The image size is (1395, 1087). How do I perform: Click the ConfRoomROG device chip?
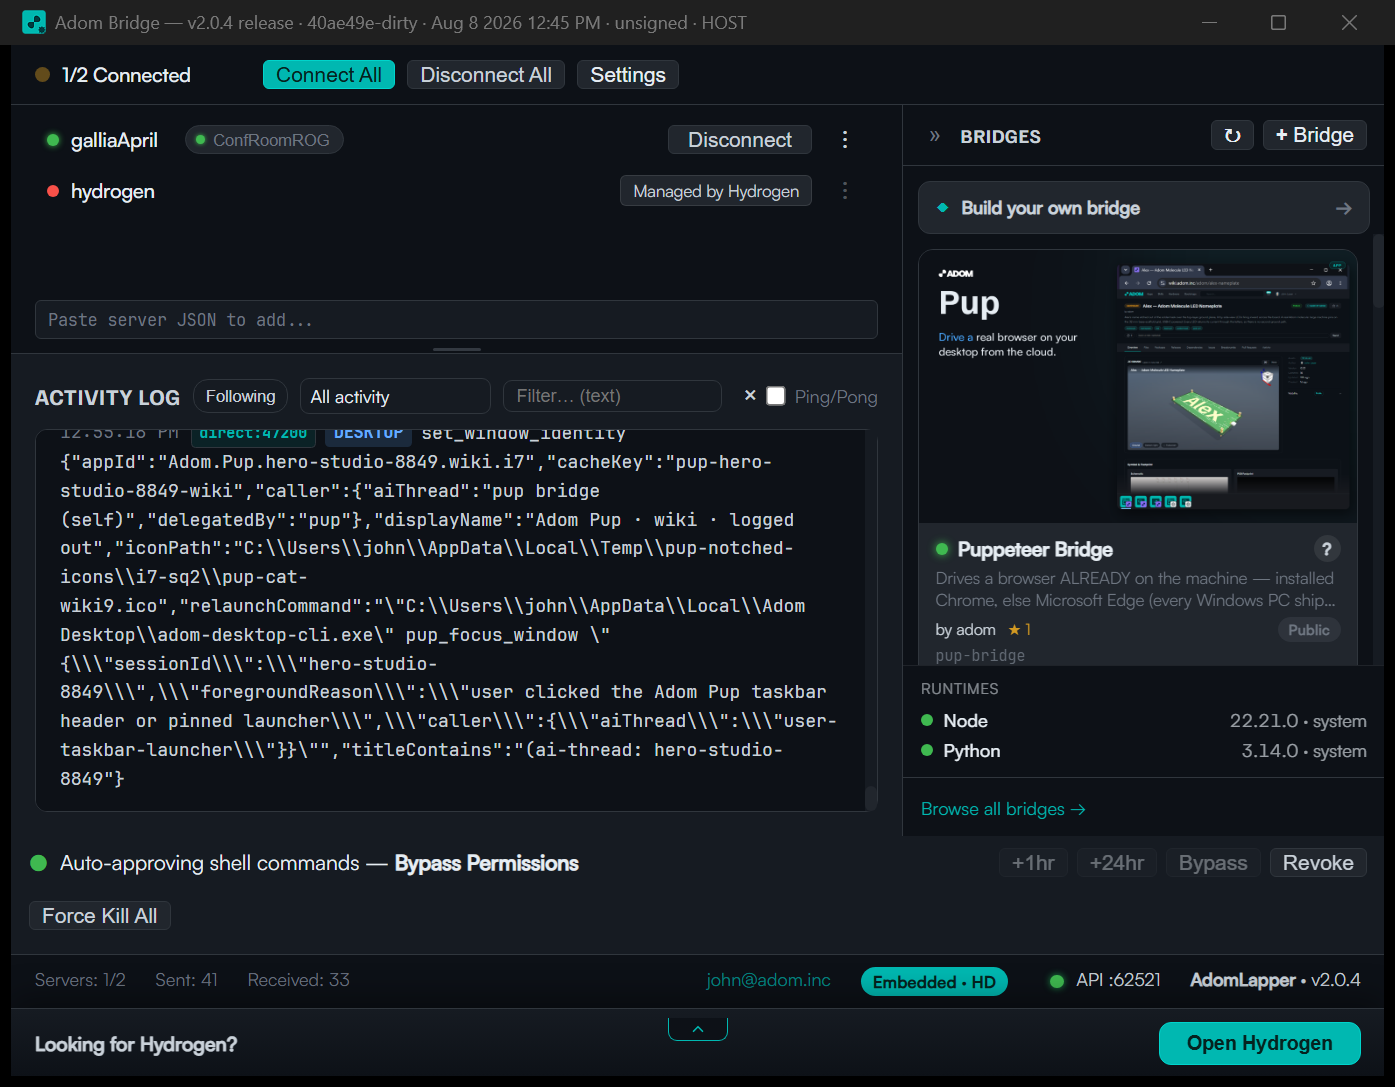click(264, 140)
